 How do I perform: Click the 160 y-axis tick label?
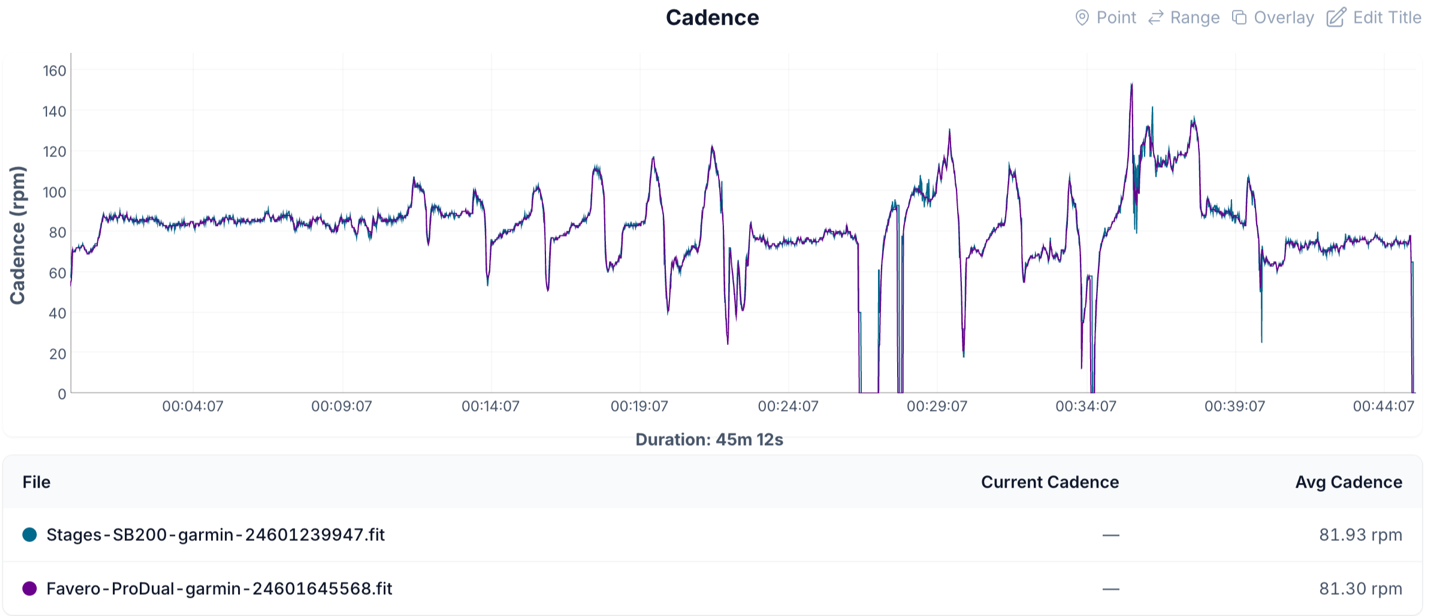(54, 71)
